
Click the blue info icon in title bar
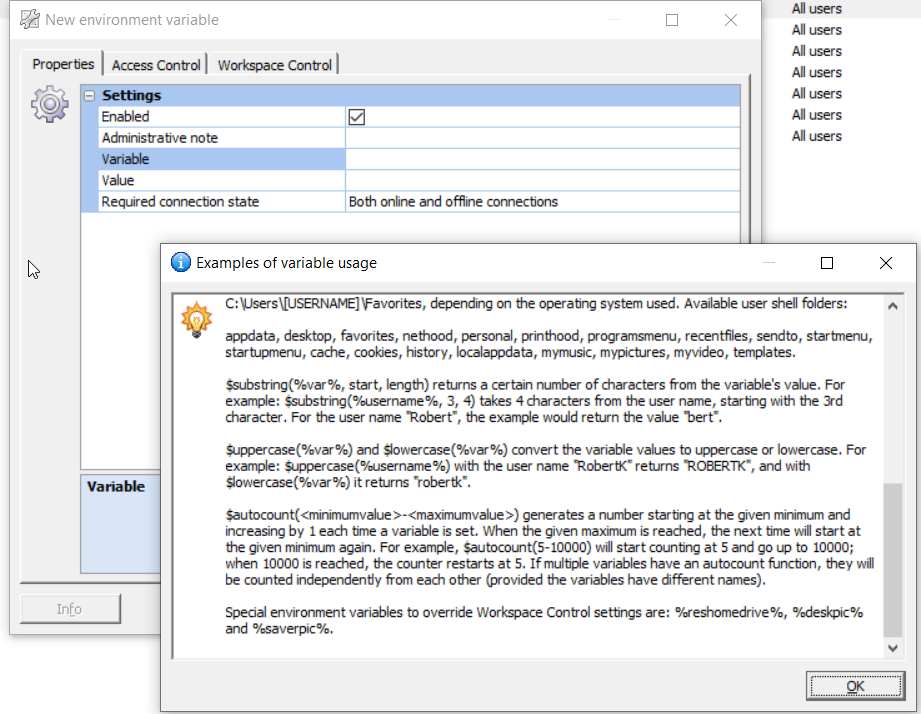181,263
